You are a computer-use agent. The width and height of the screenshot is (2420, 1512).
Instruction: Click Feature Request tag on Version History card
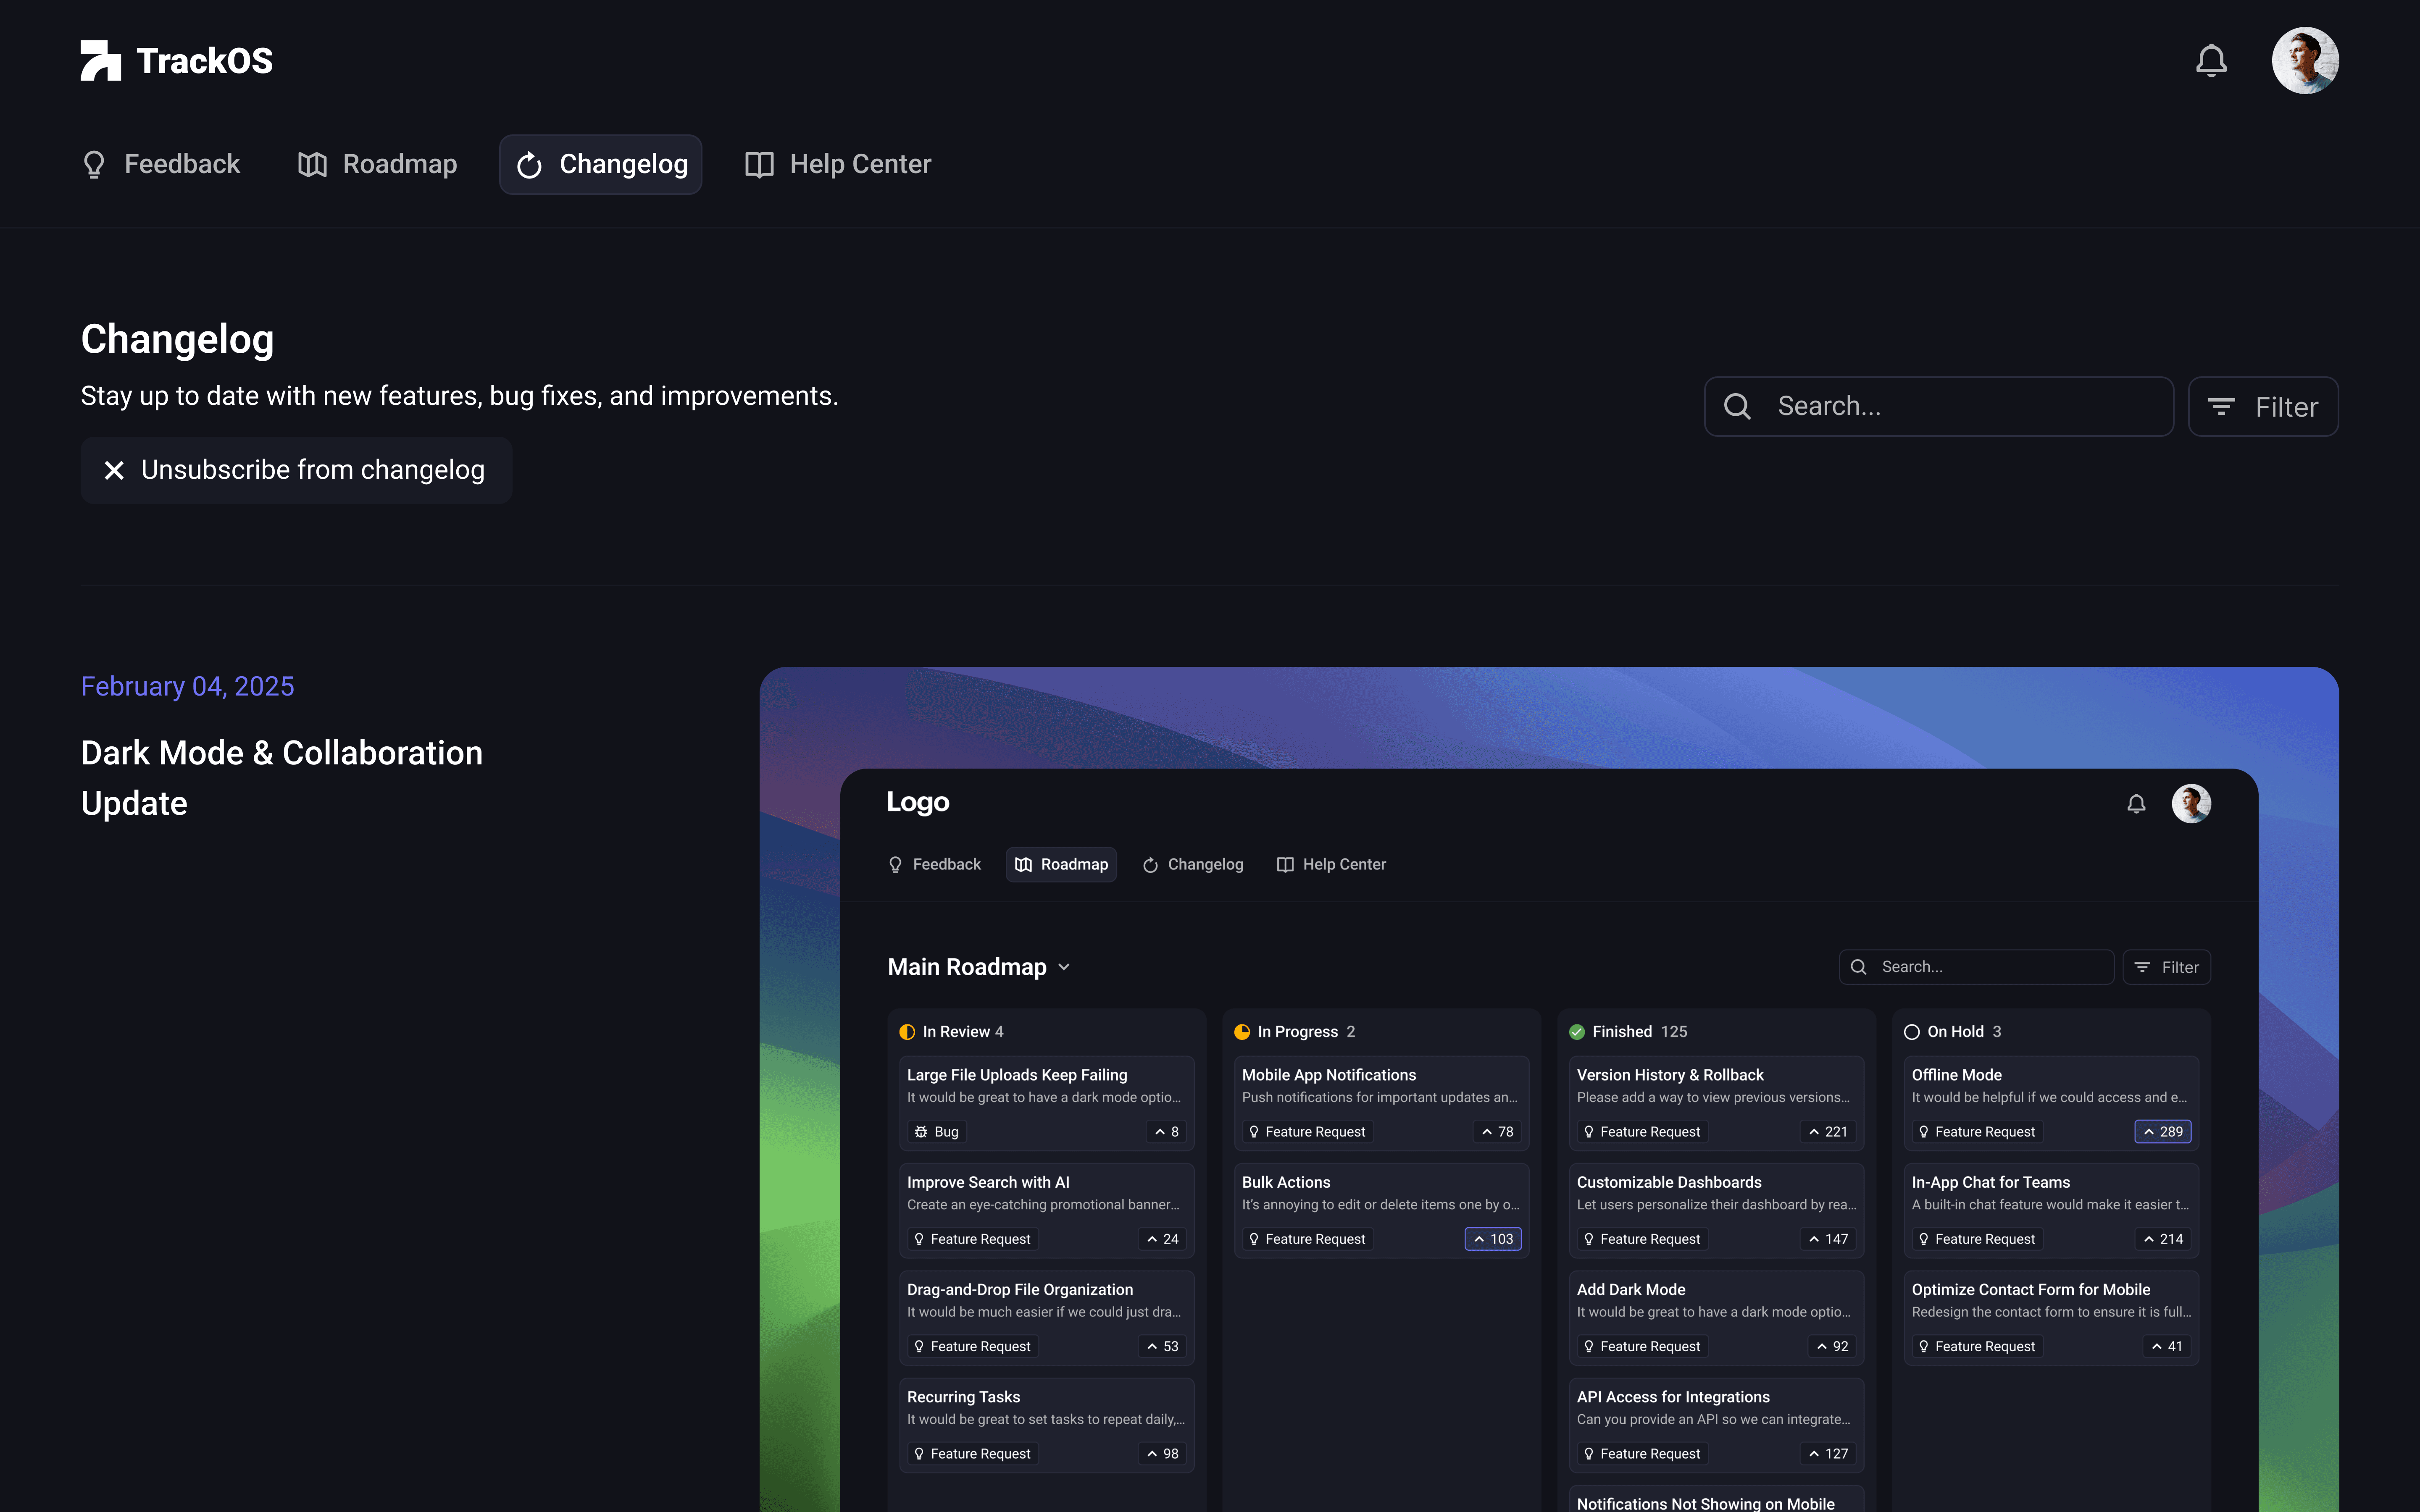click(1643, 1132)
